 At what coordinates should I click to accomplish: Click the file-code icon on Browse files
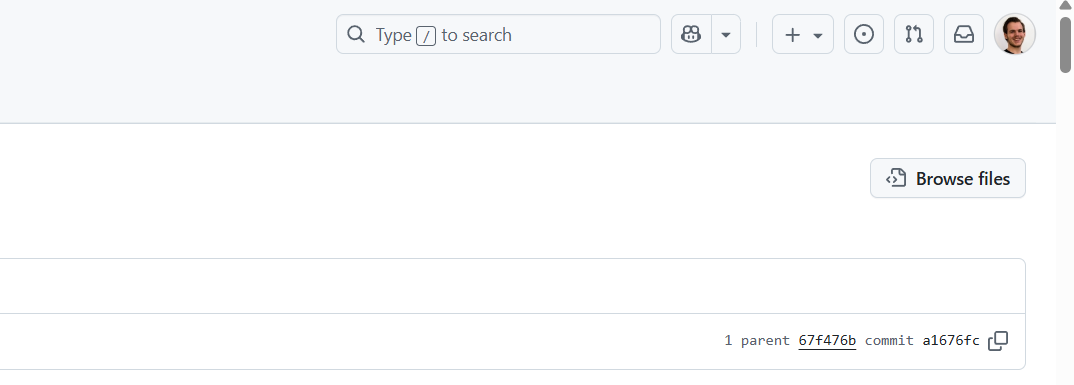tap(896, 178)
